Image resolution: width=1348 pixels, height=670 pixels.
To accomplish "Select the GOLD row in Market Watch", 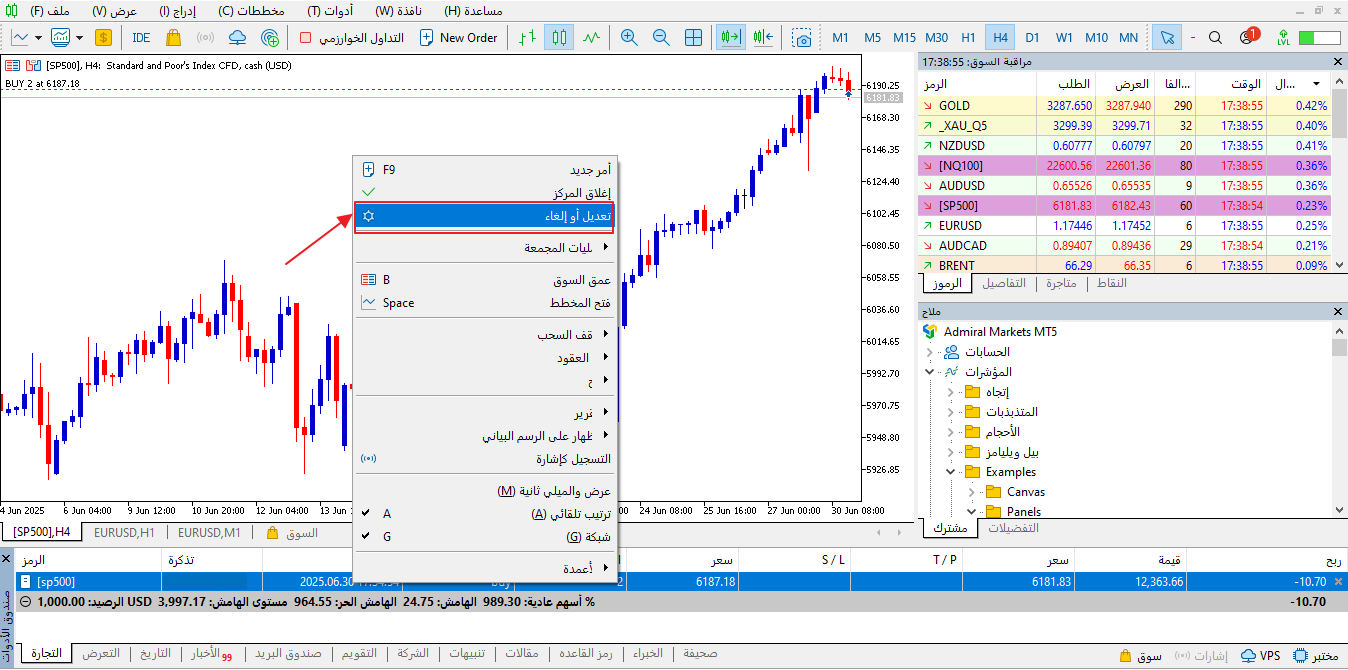I will click(x=1125, y=105).
